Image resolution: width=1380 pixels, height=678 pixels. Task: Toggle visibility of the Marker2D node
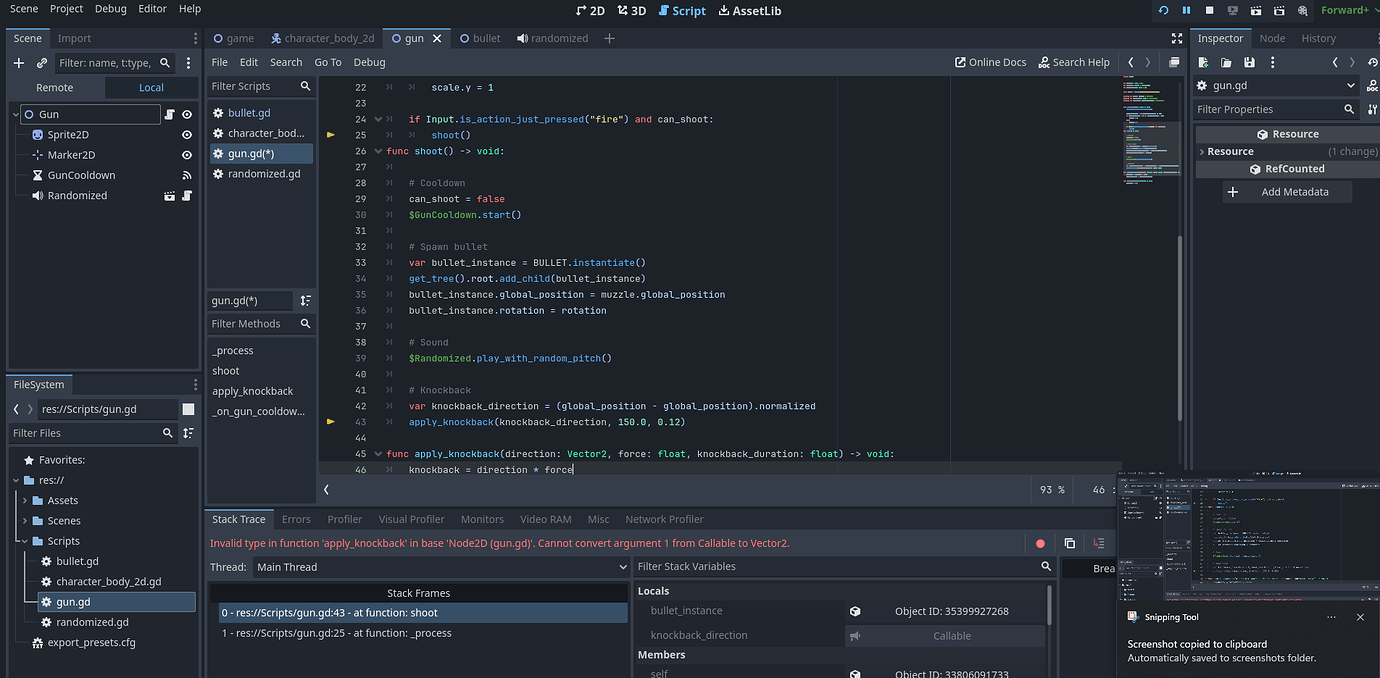coord(187,154)
